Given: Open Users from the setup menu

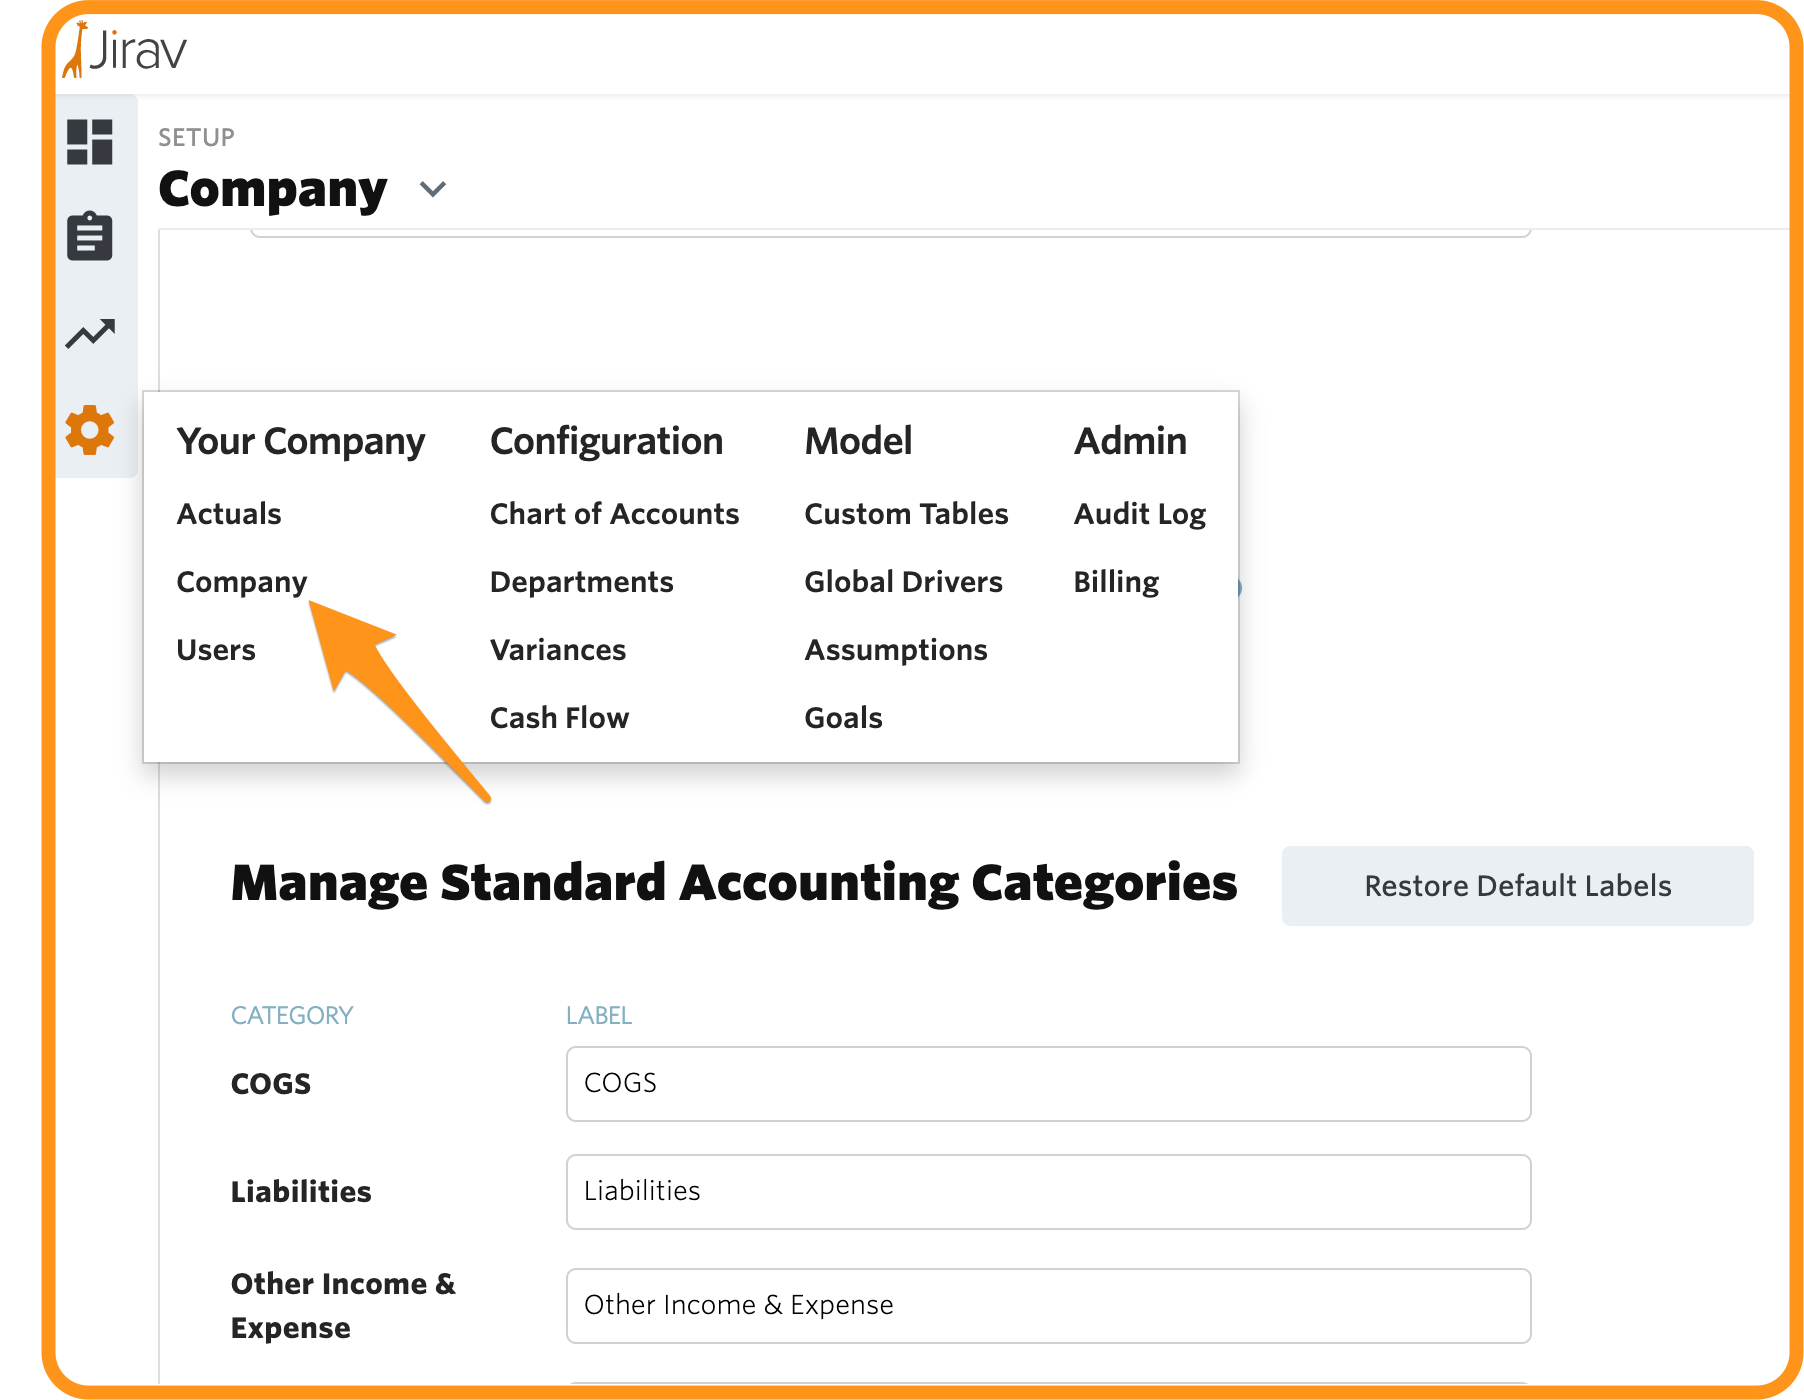Looking at the screenshot, I should (216, 650).
